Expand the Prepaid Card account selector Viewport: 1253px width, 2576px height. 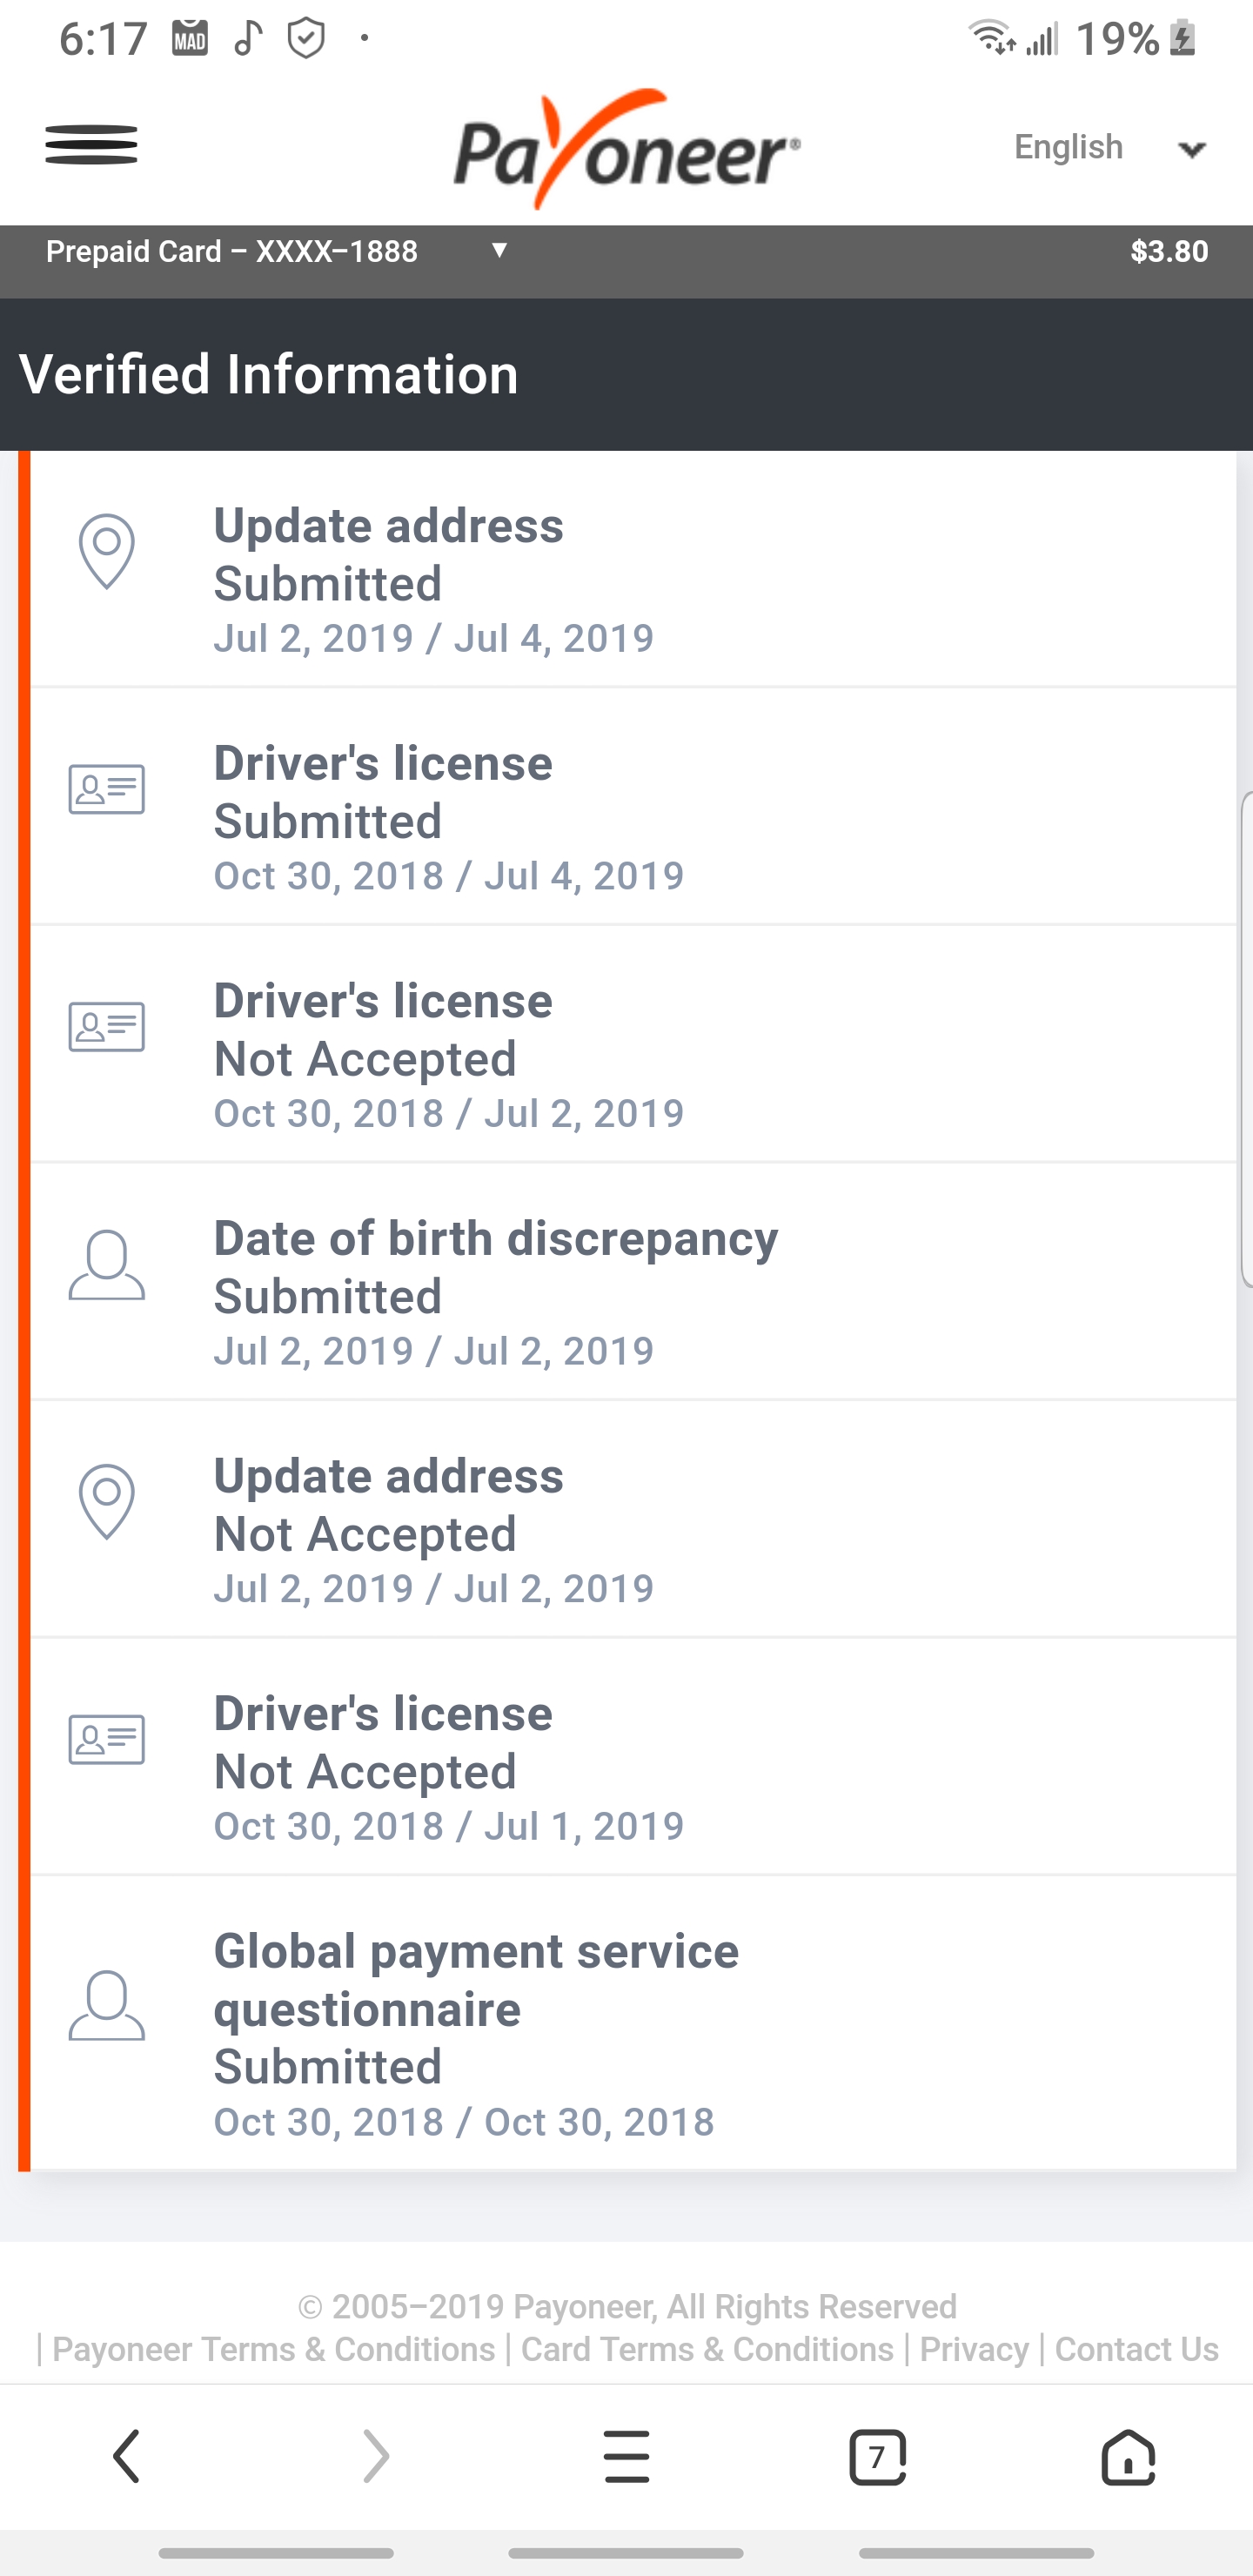pos(278,251)
